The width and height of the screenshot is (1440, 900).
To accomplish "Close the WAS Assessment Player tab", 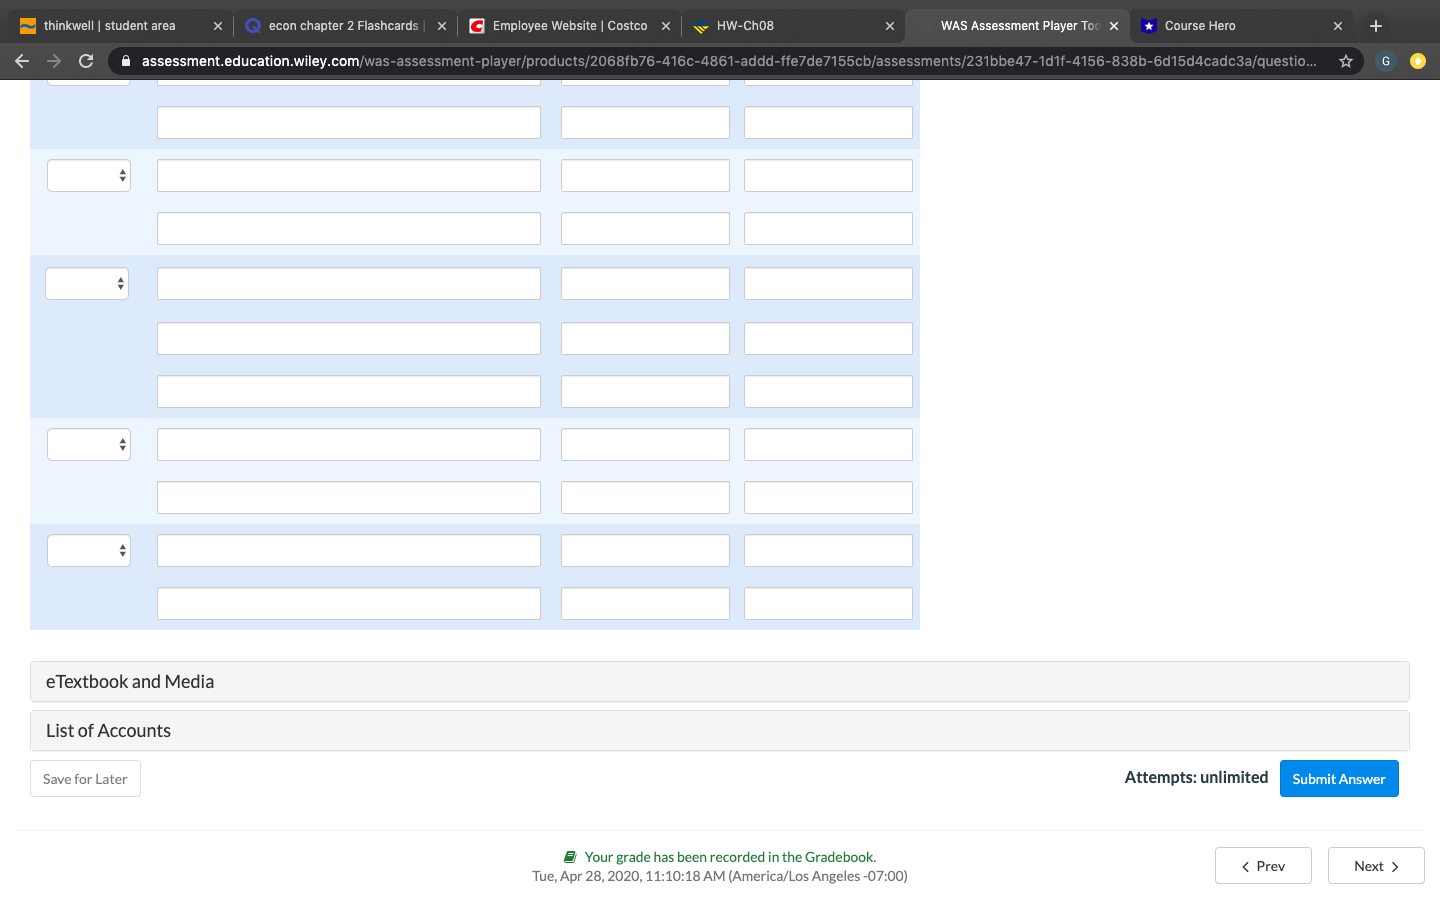I will 1114,26.
